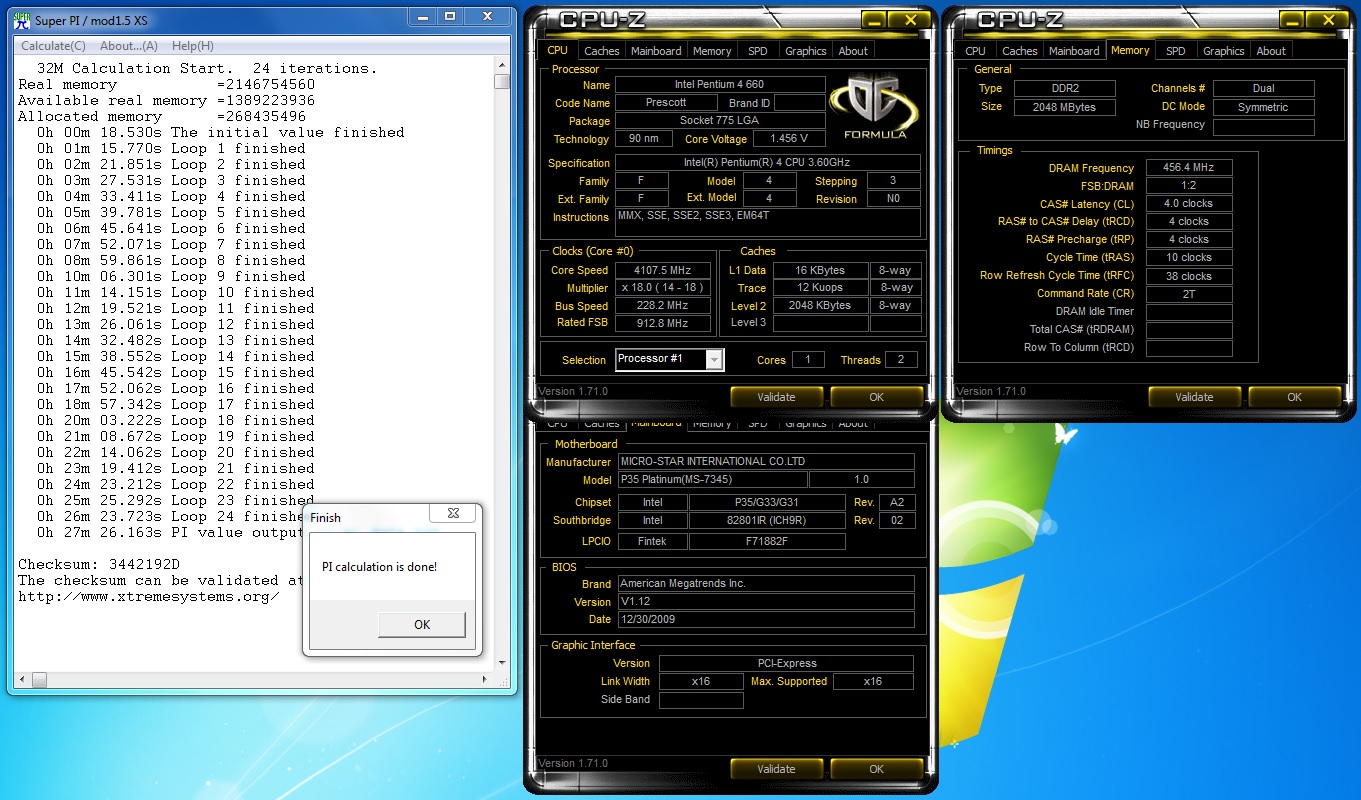Click the memory Type DDR2 field

(1065, 88)
